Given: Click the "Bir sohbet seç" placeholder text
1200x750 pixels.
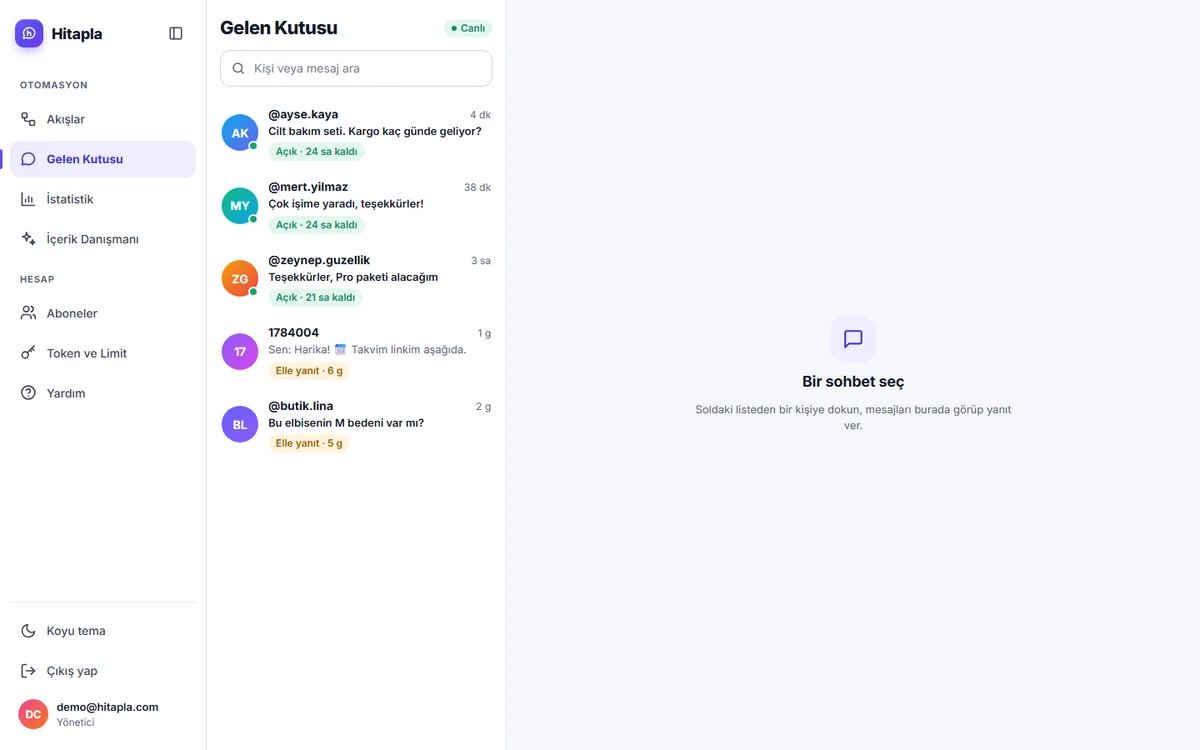Looking at the screenshot, I should (853, 382).
